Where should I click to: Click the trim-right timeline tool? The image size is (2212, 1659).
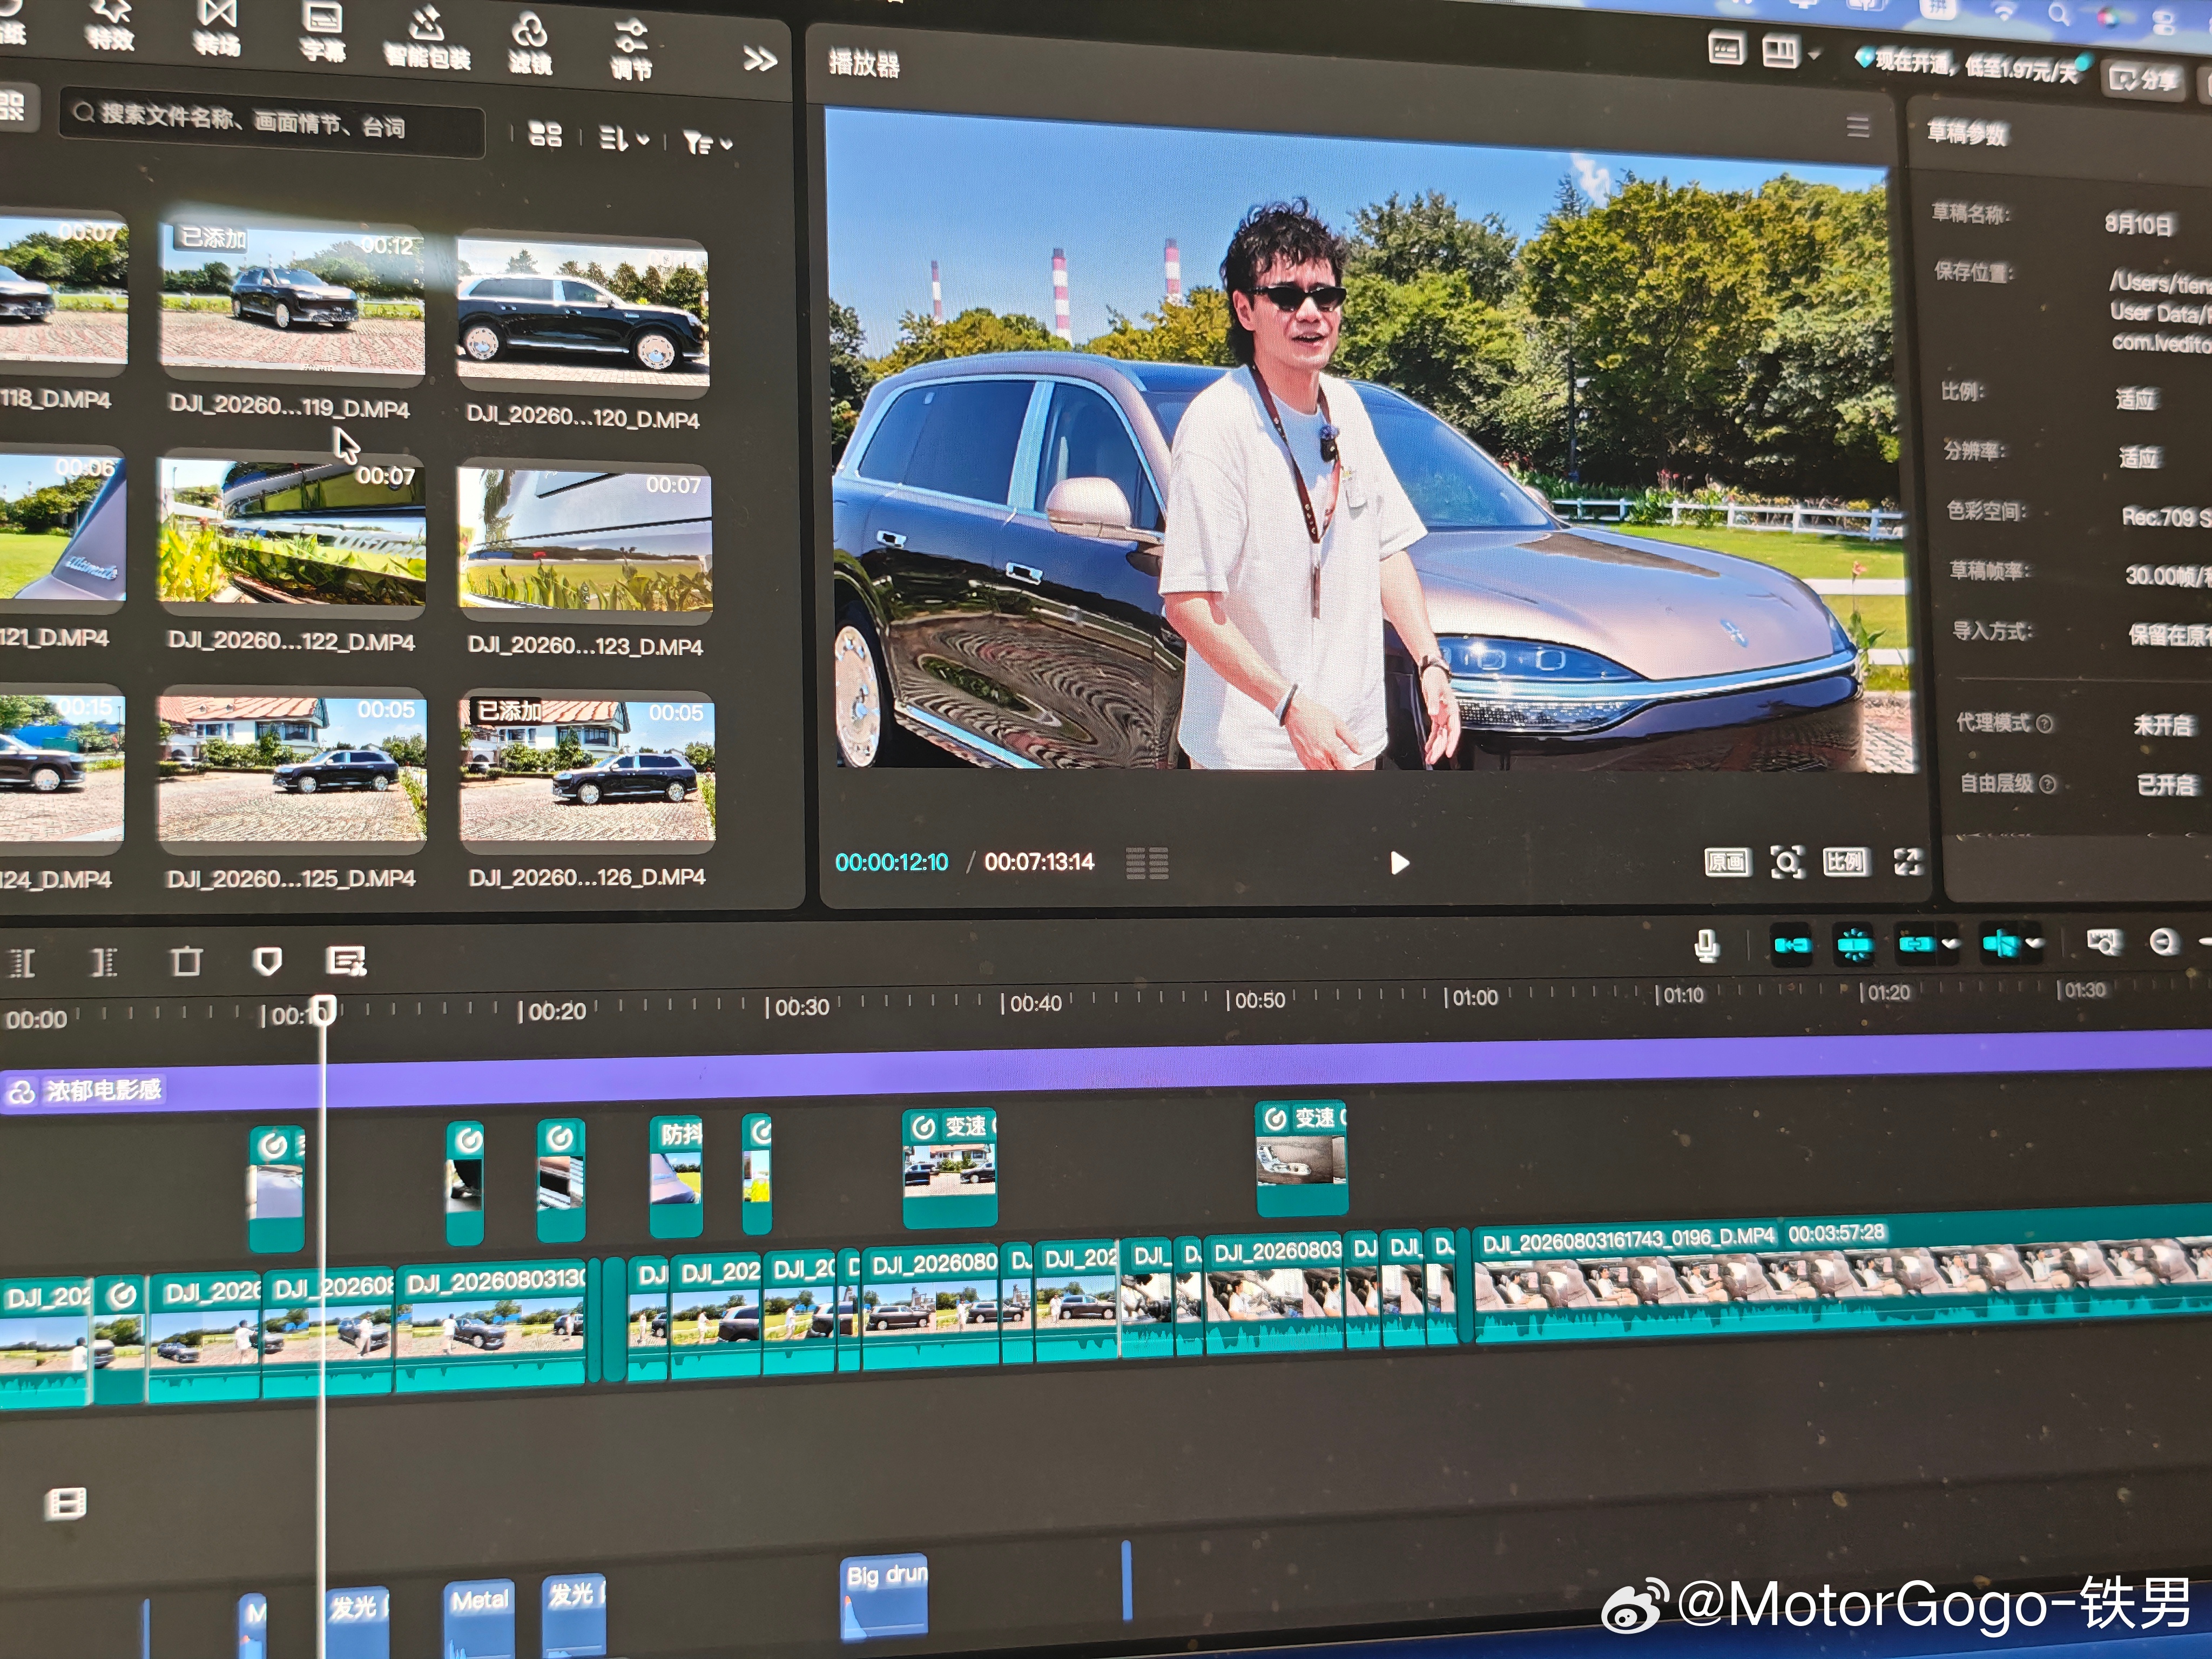(104, 962)
